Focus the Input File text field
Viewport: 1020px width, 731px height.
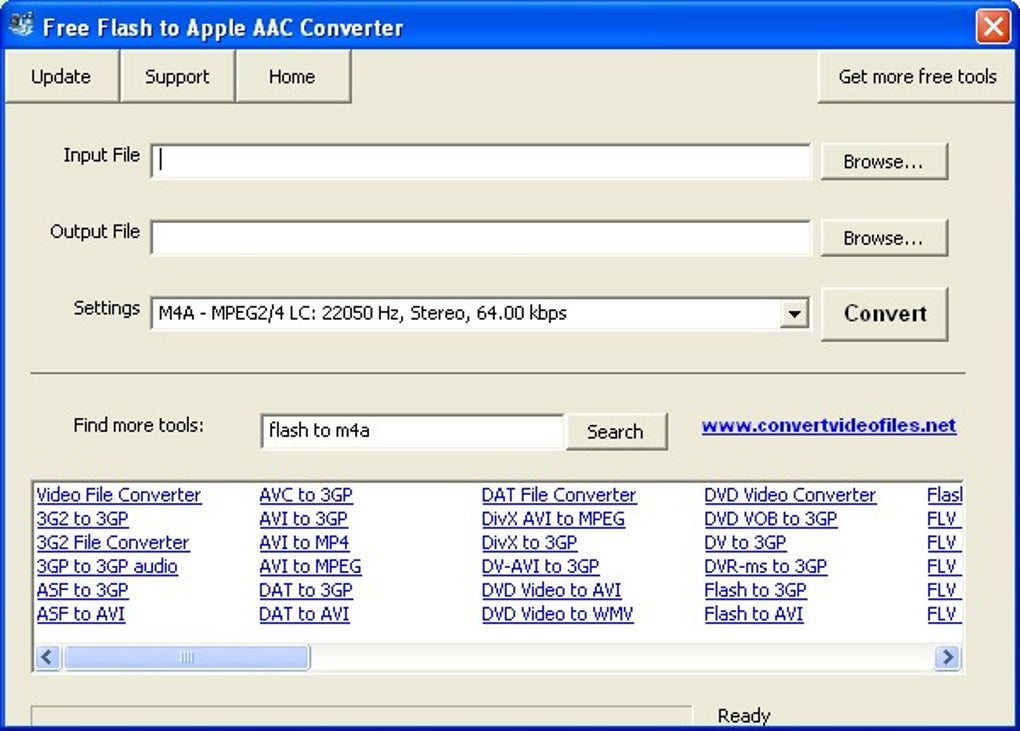tap(481, 161)
